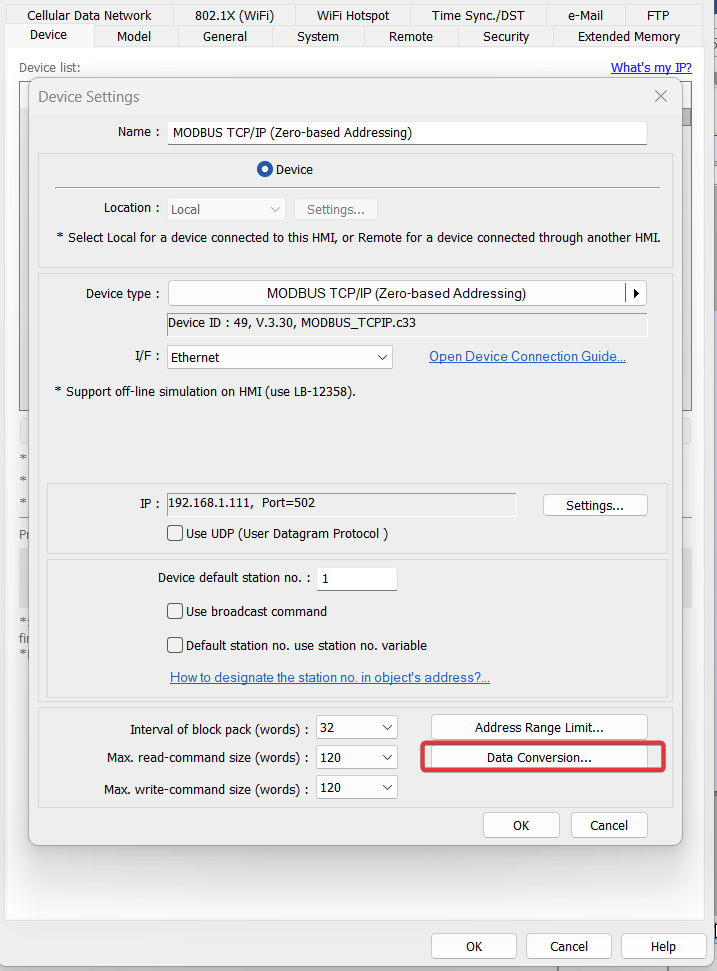Viewport: 717px width, 971px height.
Task: Click the Data Conversion button
Action: (x=539, y=758)
